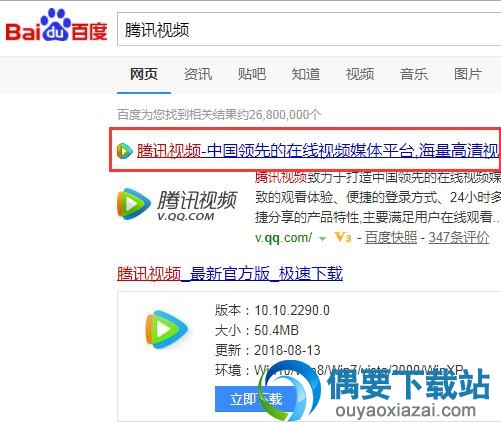The width and height of the screenshot is (501, 422).
Task: Click the 立即下载 button
Action: tap(256, 399)
